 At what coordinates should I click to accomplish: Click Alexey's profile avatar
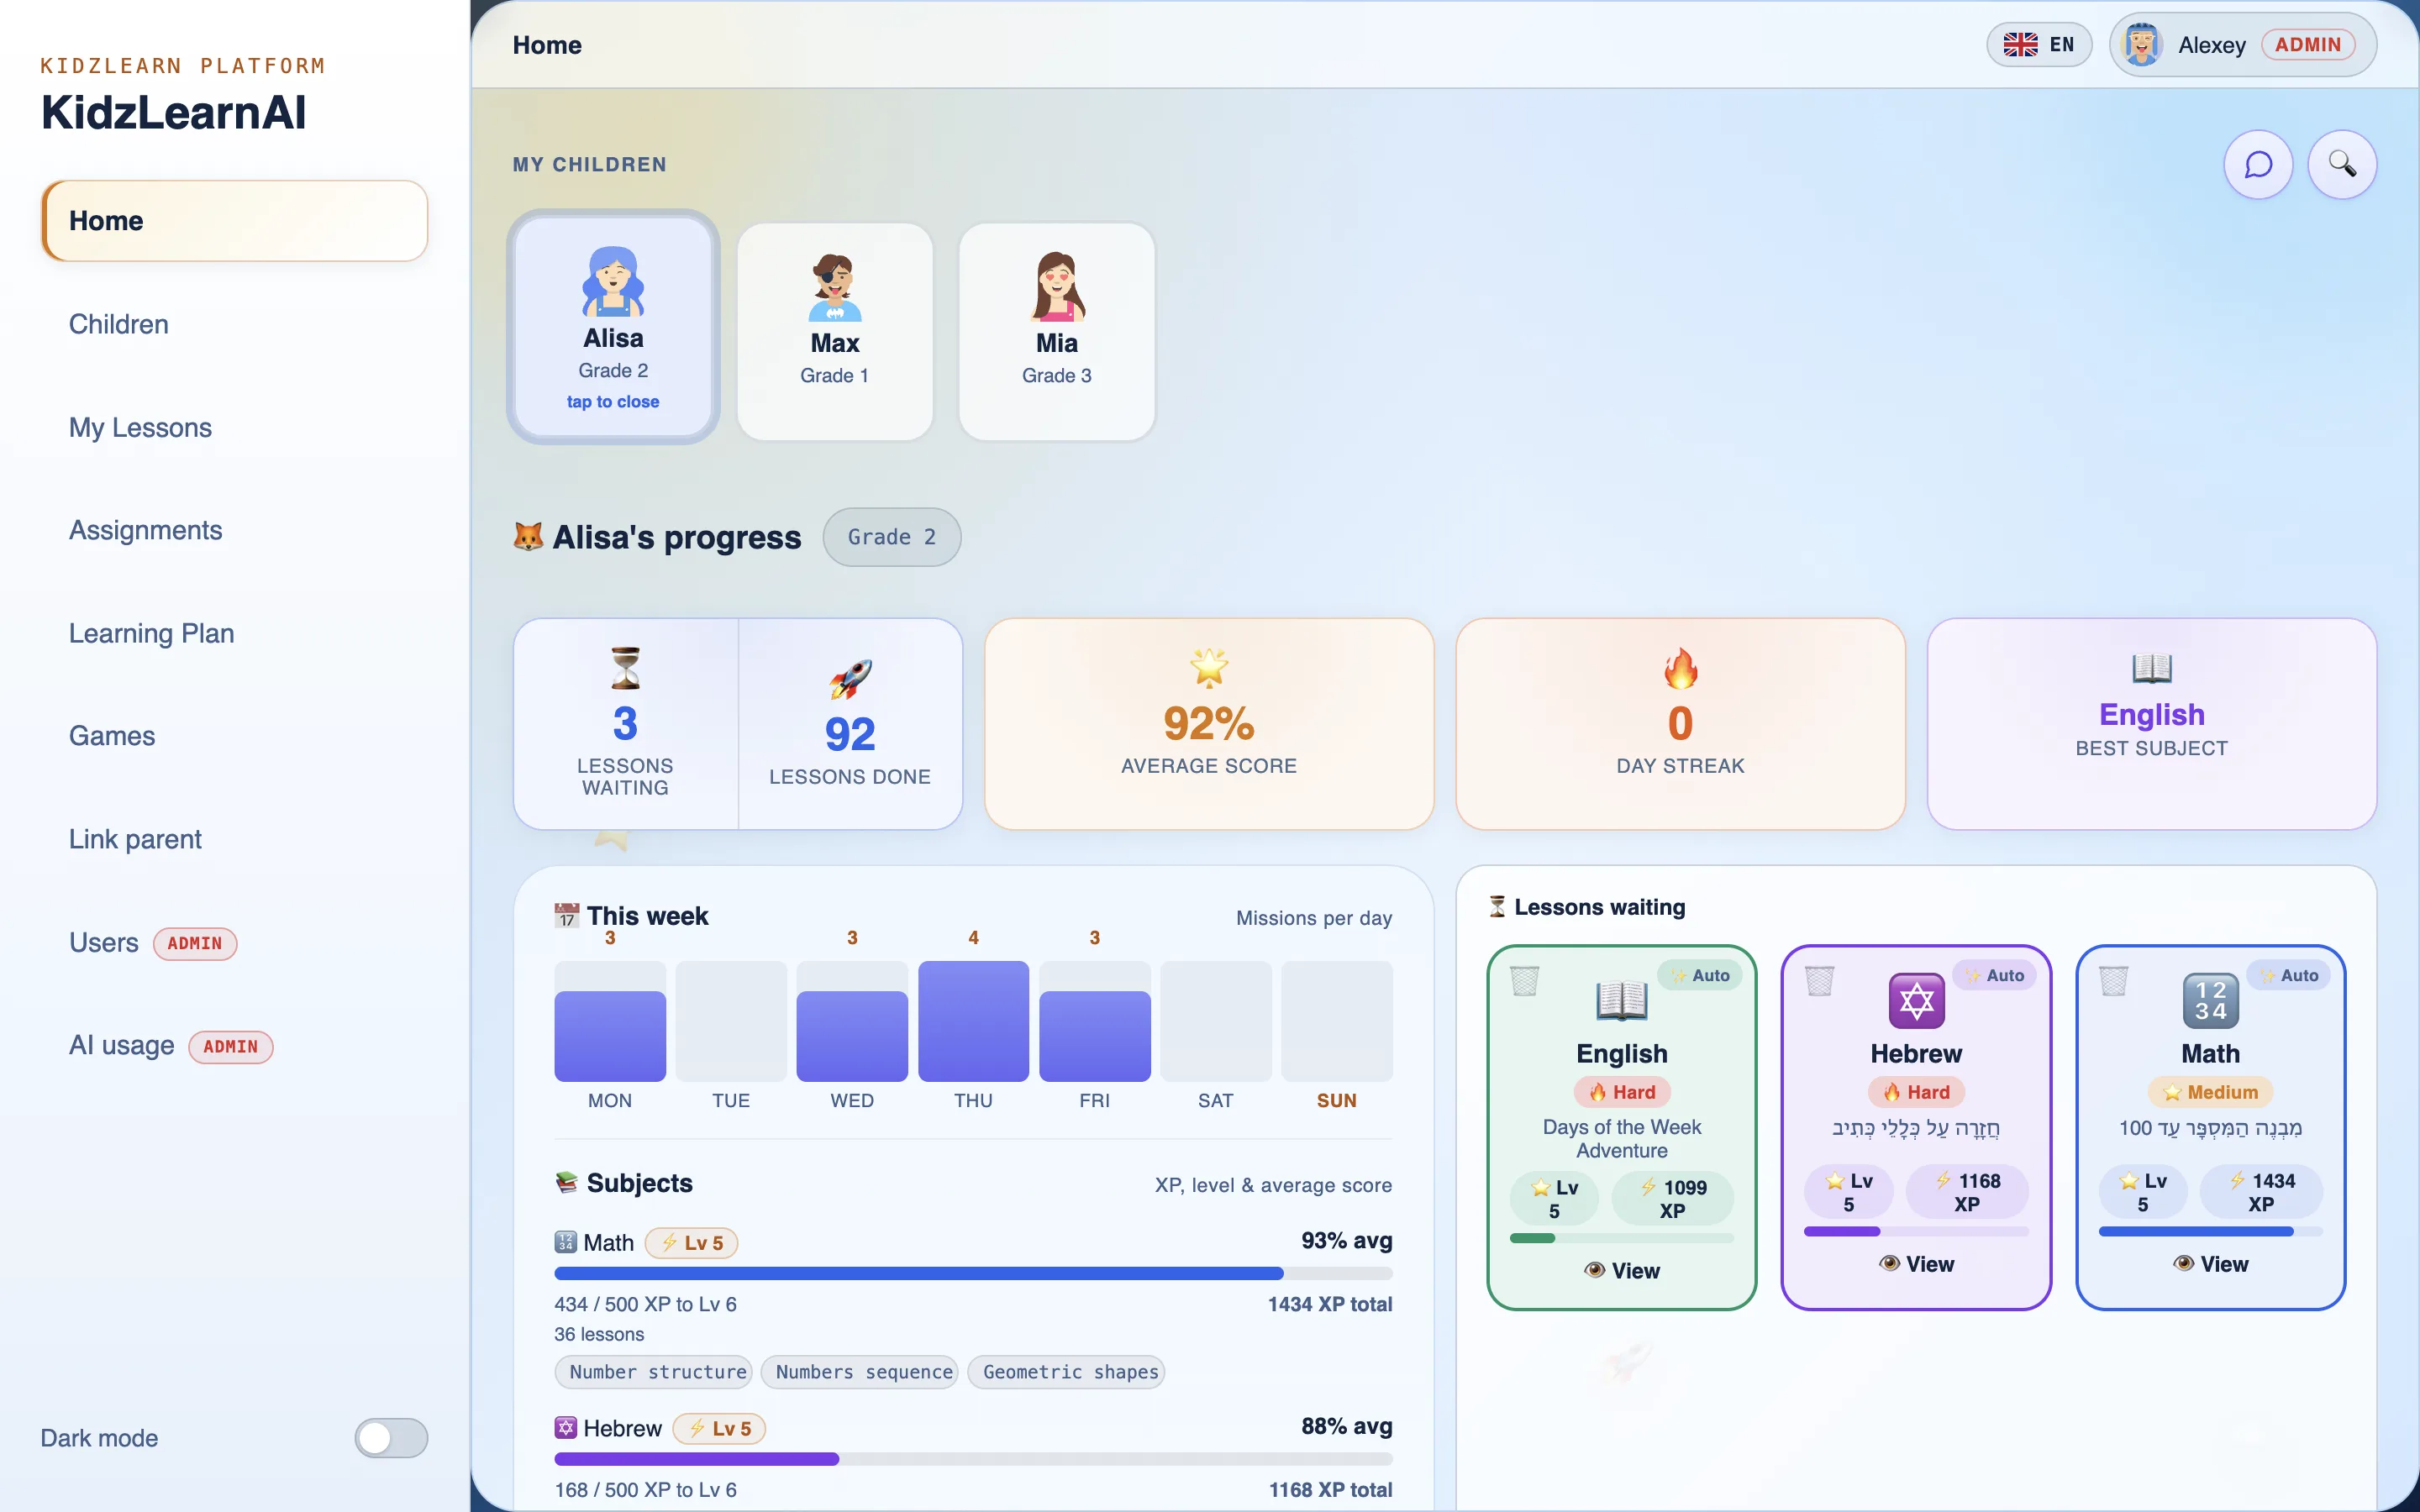click(x=2142, y=45)
